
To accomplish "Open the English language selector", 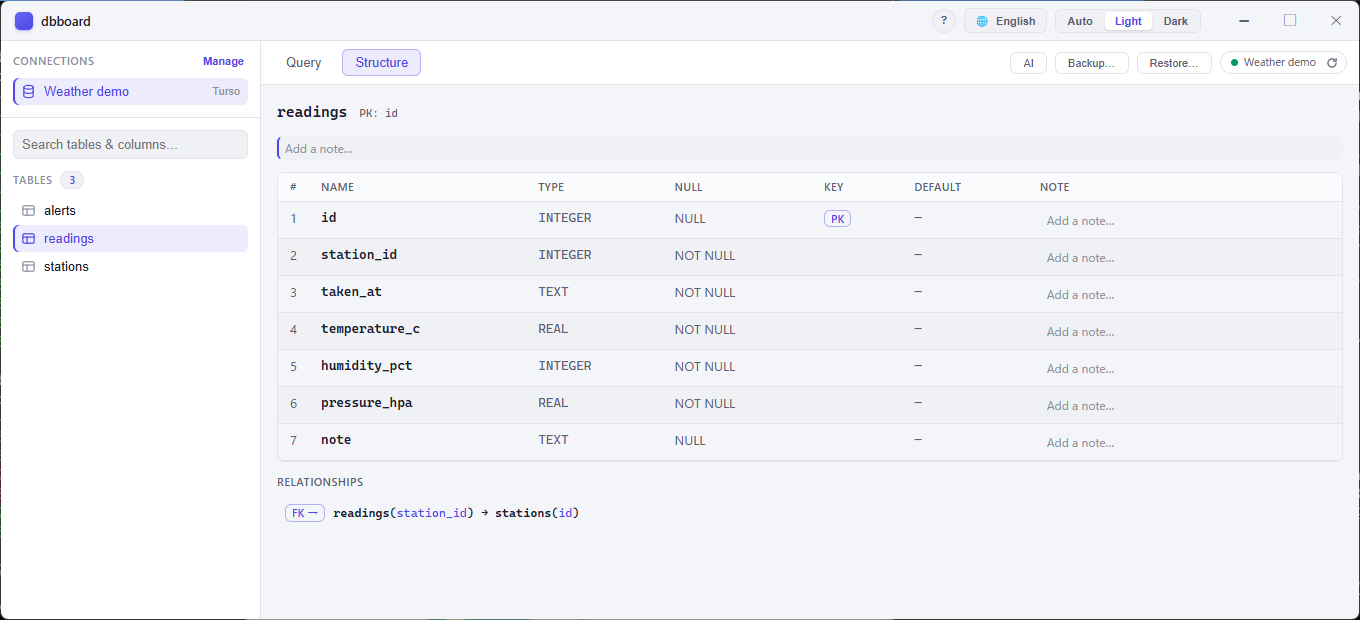I will click(x=1005, y=21).
